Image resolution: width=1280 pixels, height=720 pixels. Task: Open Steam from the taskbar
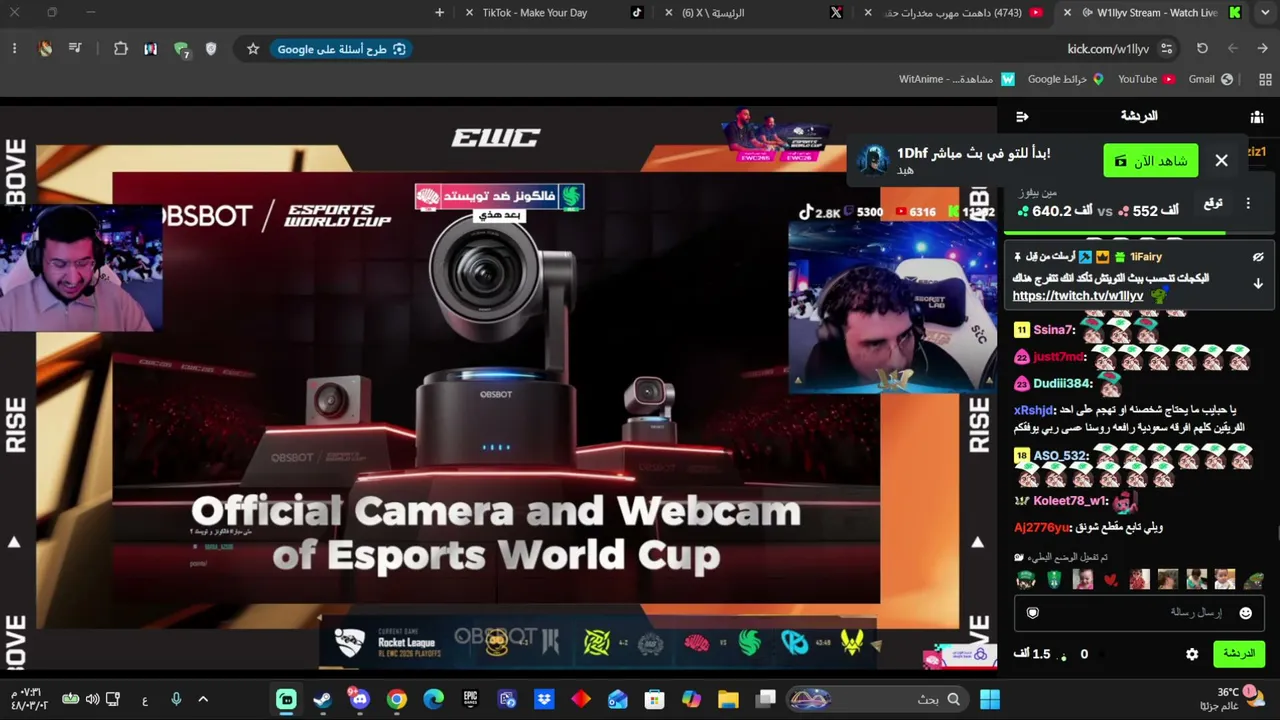323,699
